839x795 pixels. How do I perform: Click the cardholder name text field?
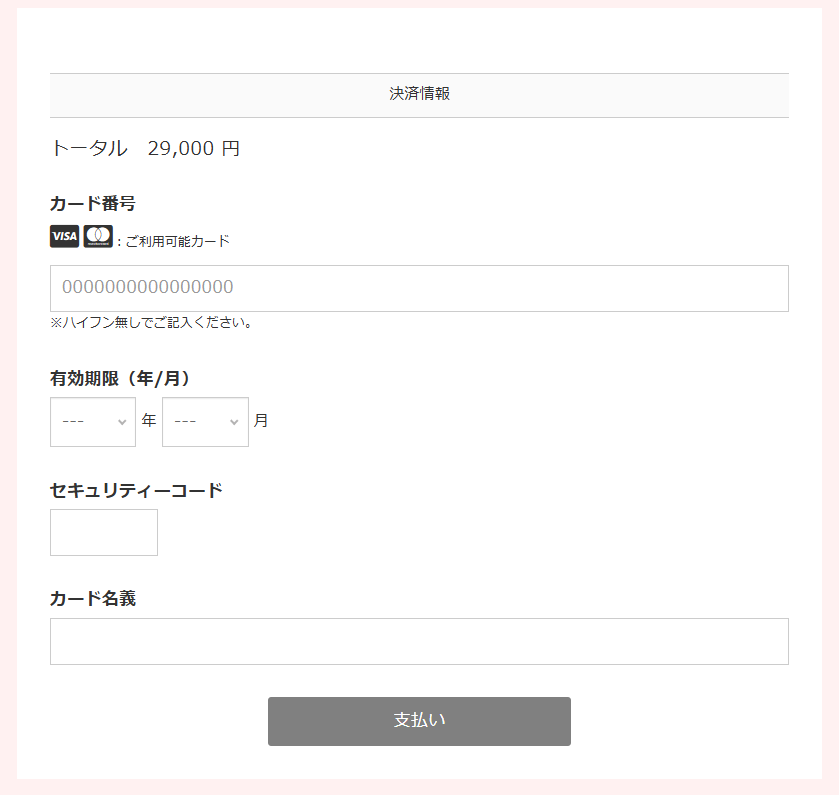419,641
